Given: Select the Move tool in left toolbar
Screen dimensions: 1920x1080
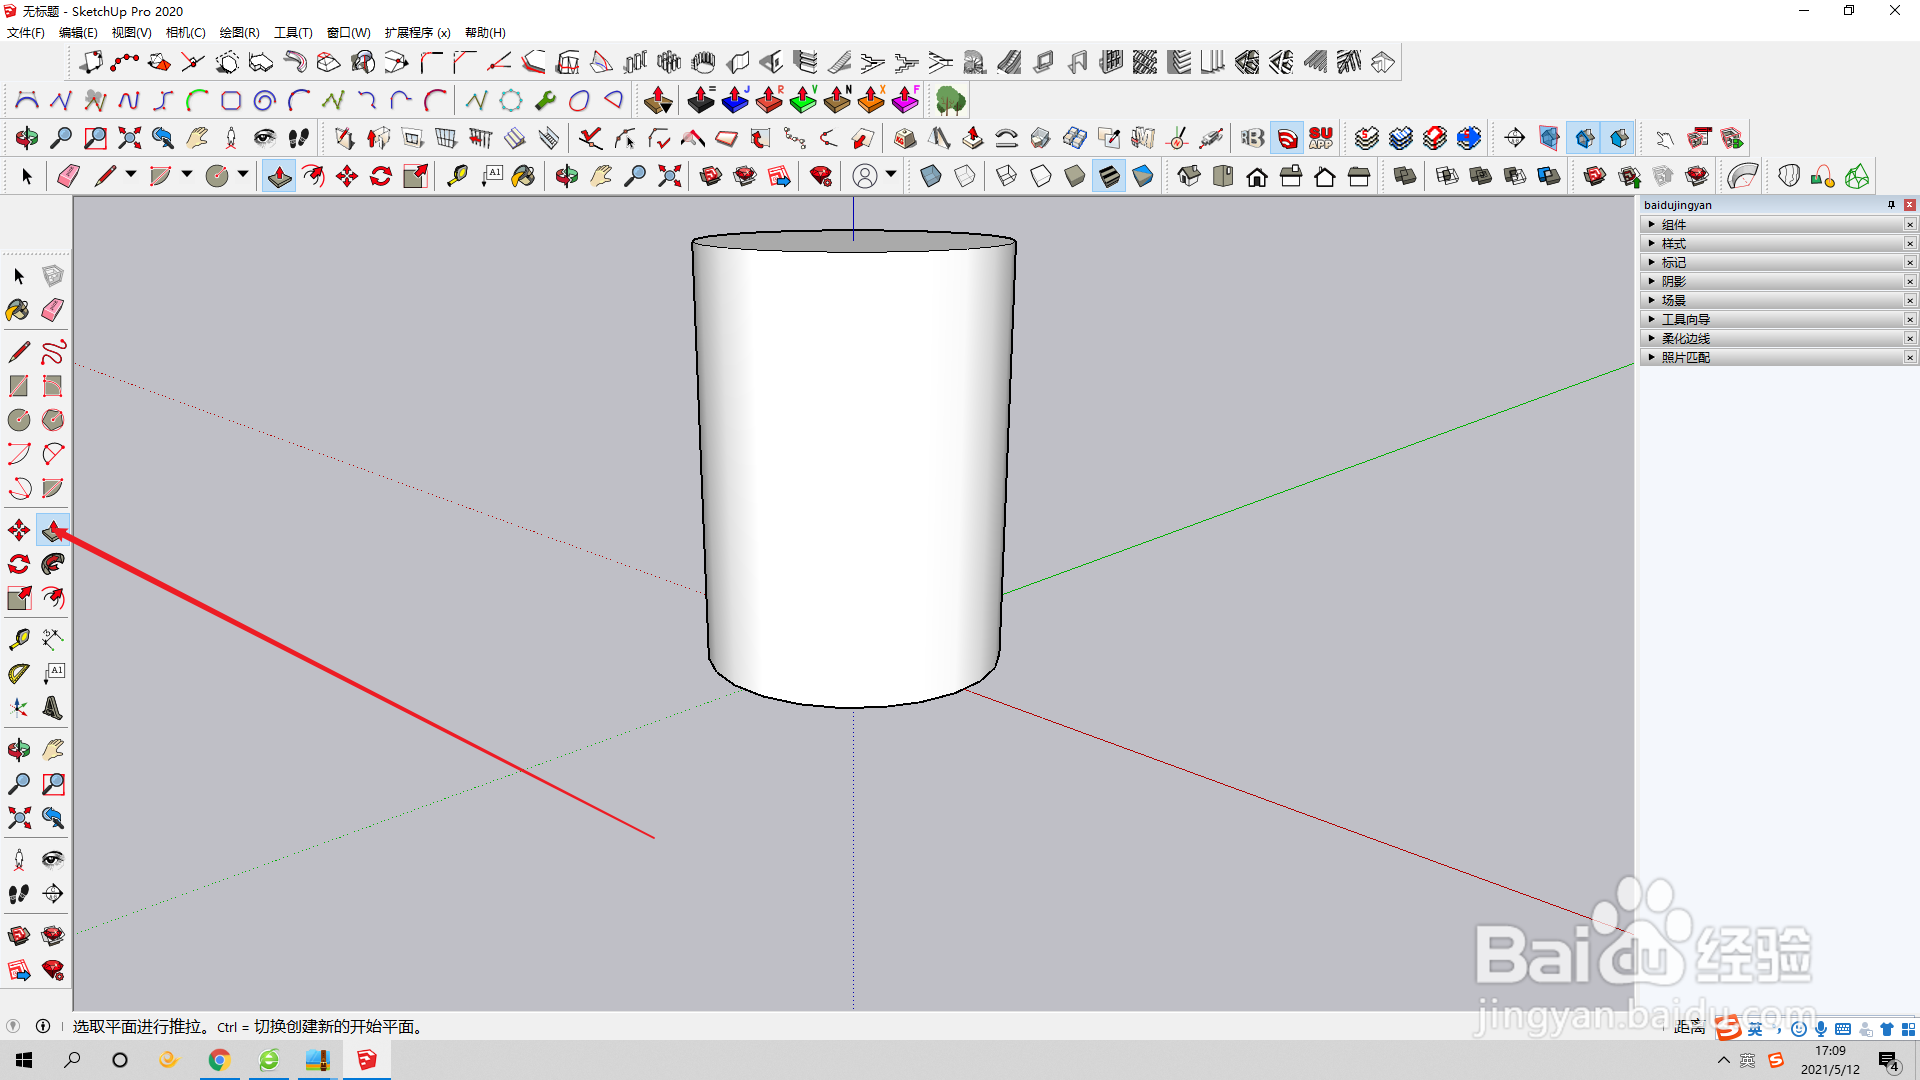Looking at the screenshot, I should click(x=19, y=530).
